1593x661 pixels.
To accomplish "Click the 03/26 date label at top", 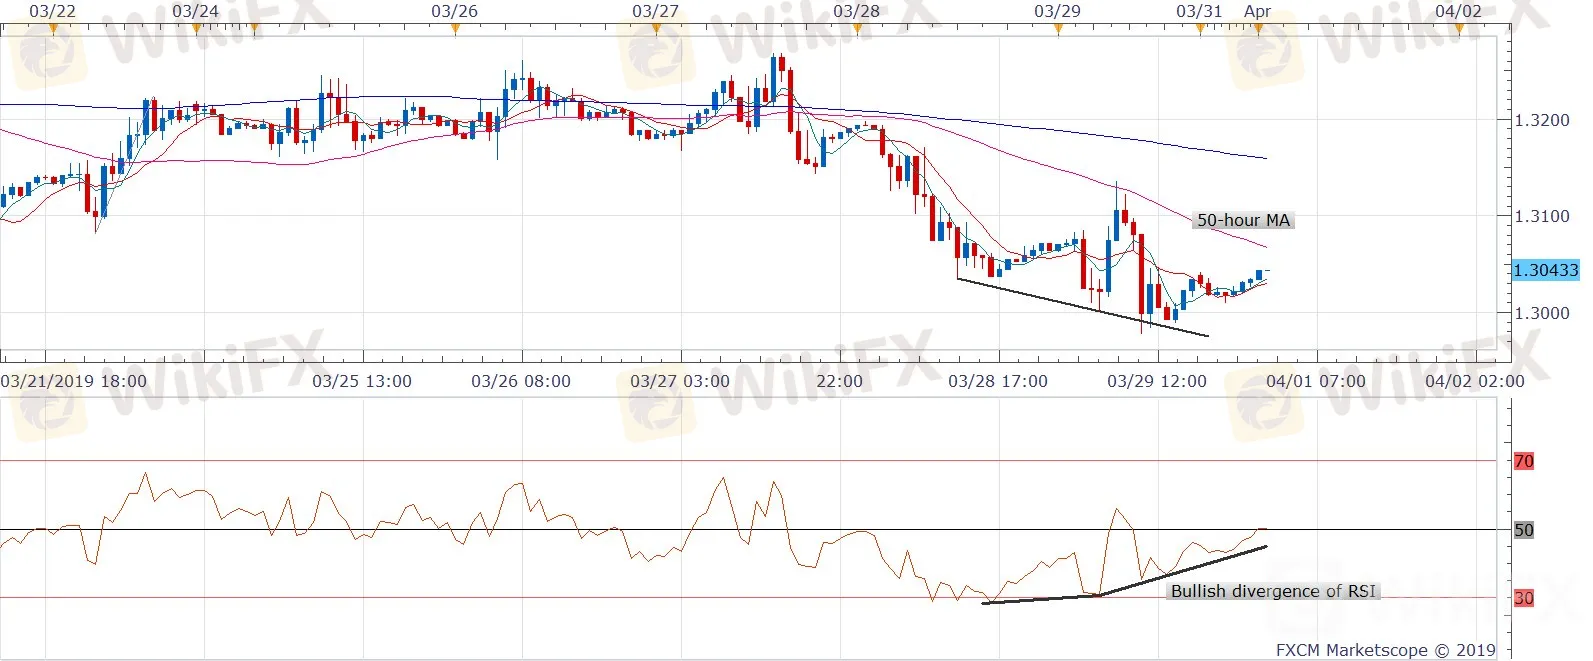I will (454, 11).
